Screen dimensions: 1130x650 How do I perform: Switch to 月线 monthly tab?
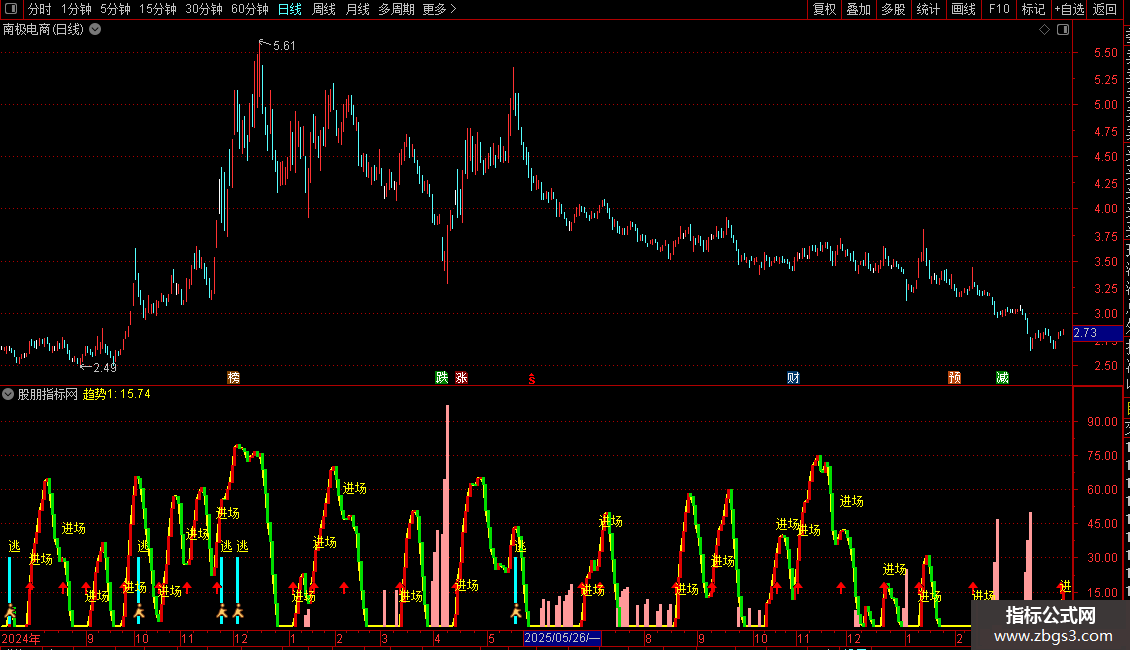click(357, 9)
